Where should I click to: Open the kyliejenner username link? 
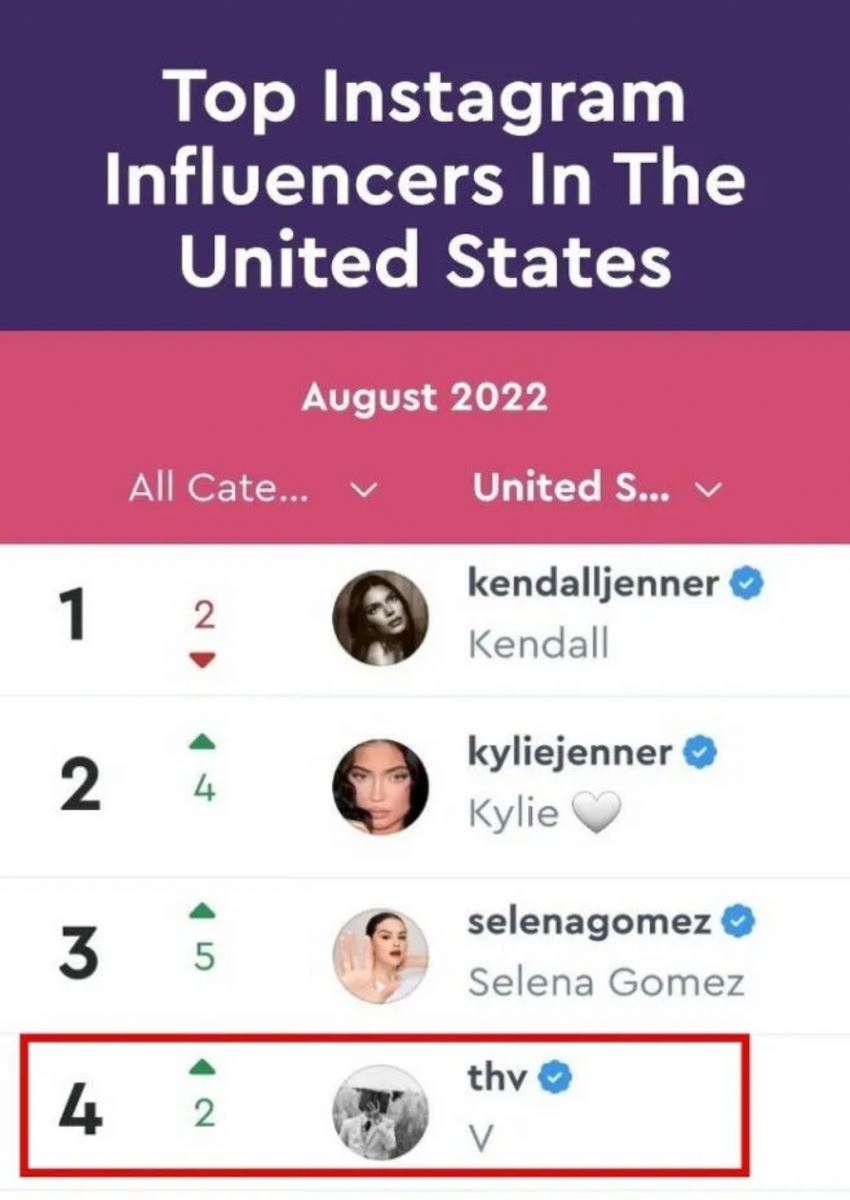[569, 752]
